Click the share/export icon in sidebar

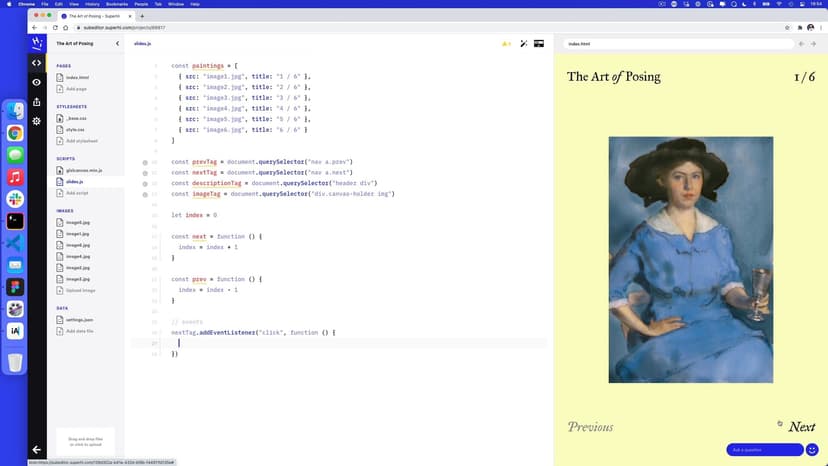[37, 101]
